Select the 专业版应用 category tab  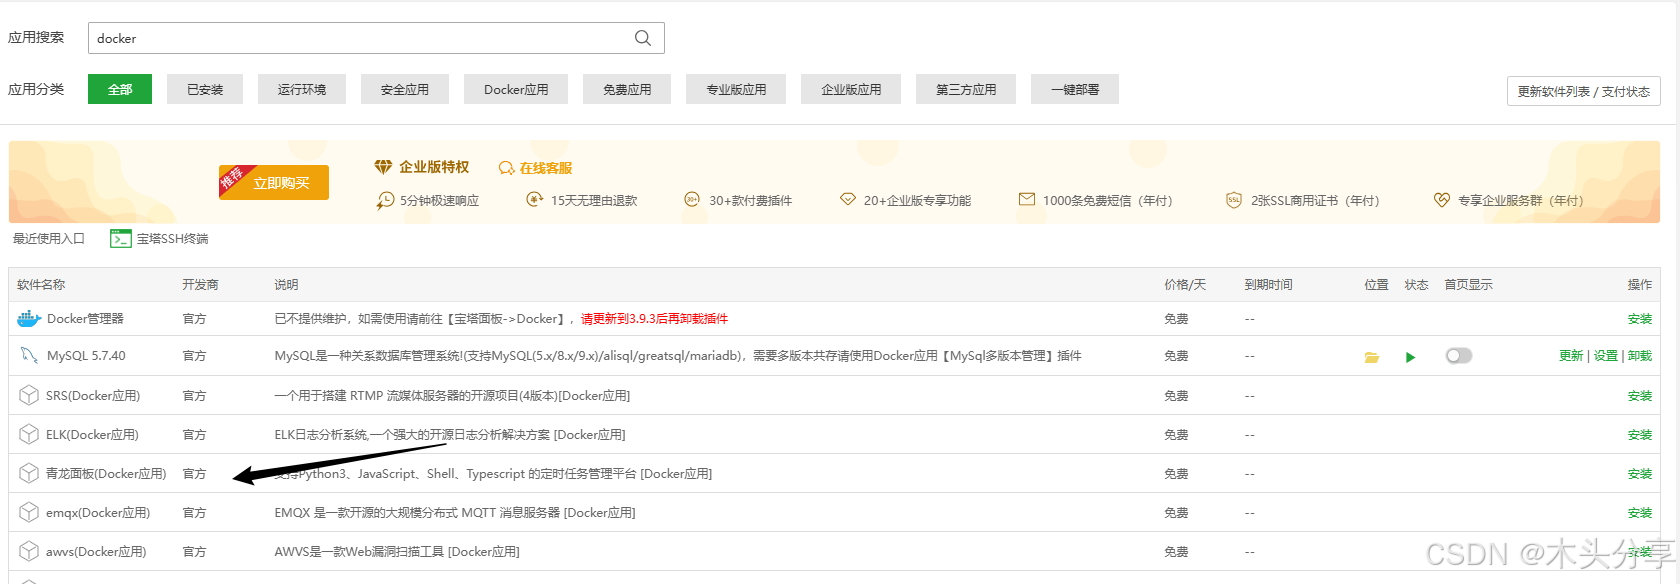pos(736,89)
